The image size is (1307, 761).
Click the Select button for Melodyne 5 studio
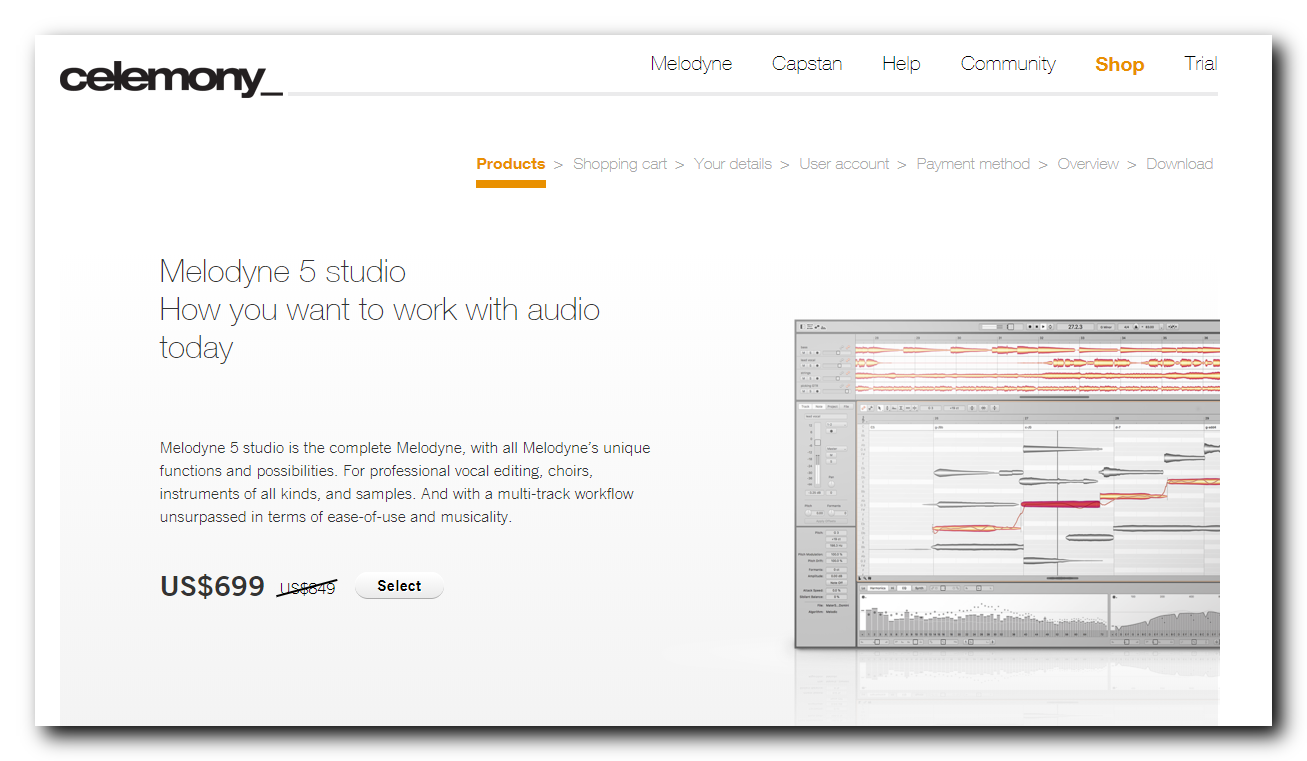[x=399, y=586]
